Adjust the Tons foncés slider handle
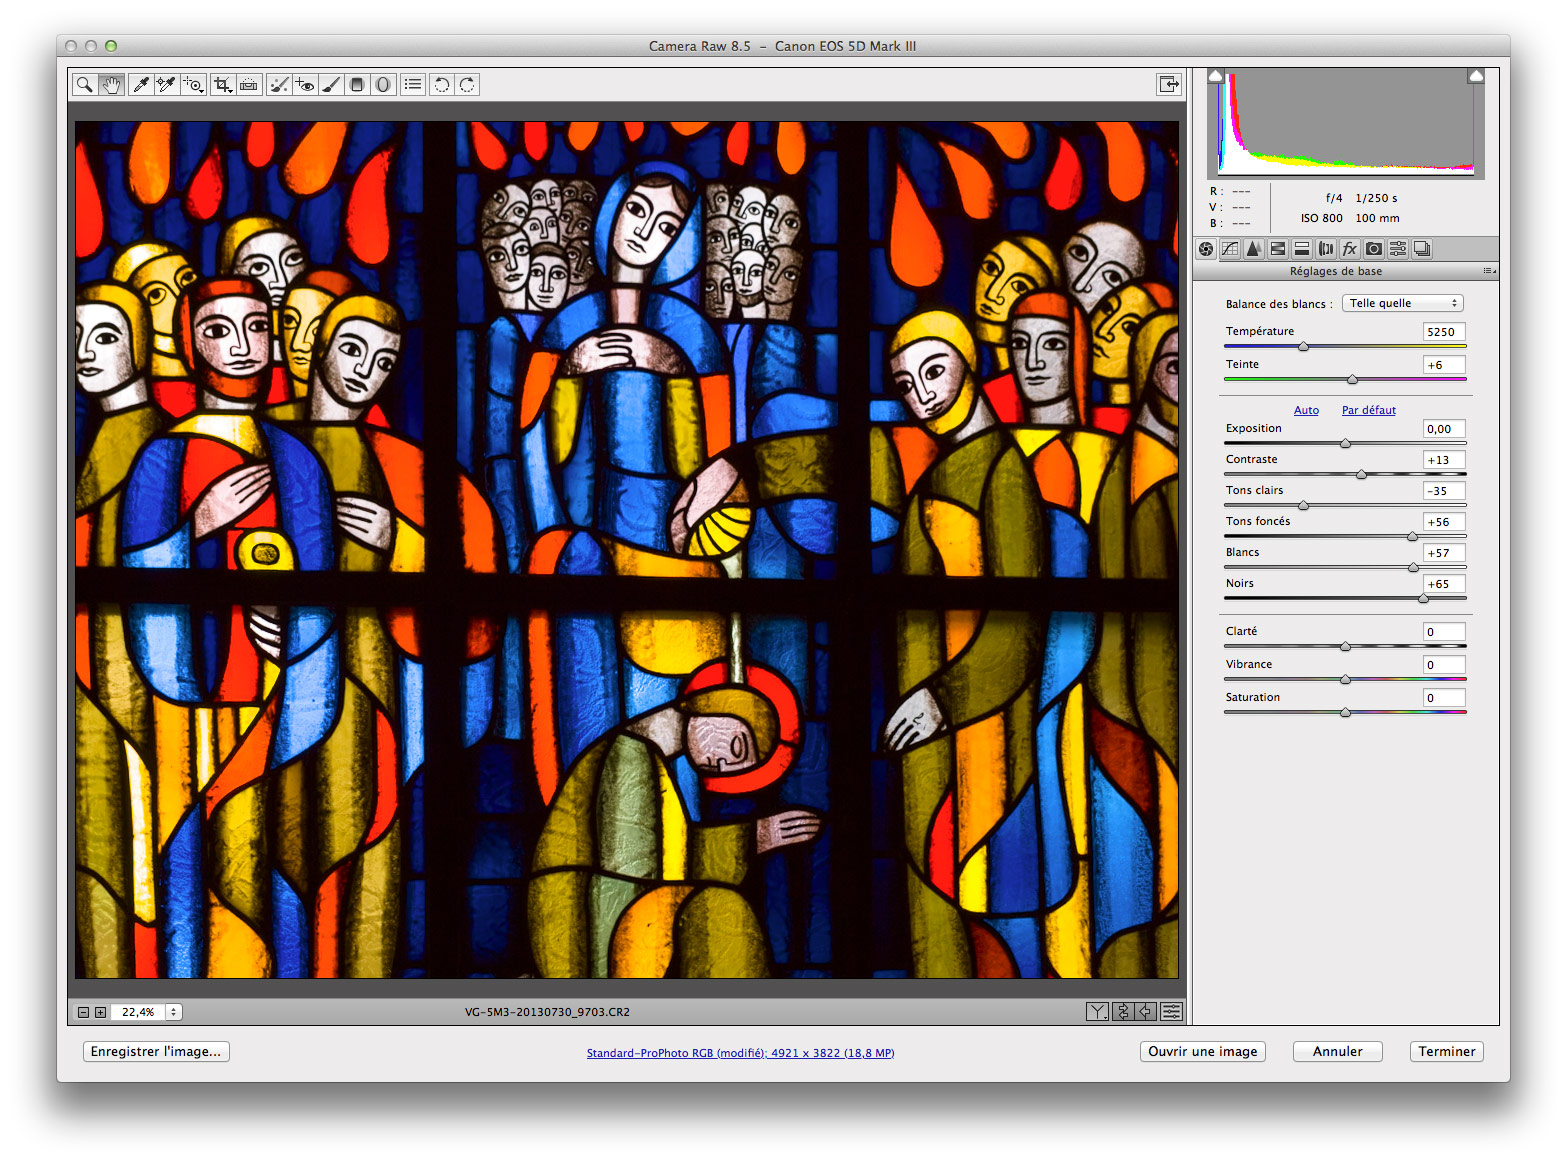The height and width of the screenshot is (1161, 1567). click(1412, 536)
